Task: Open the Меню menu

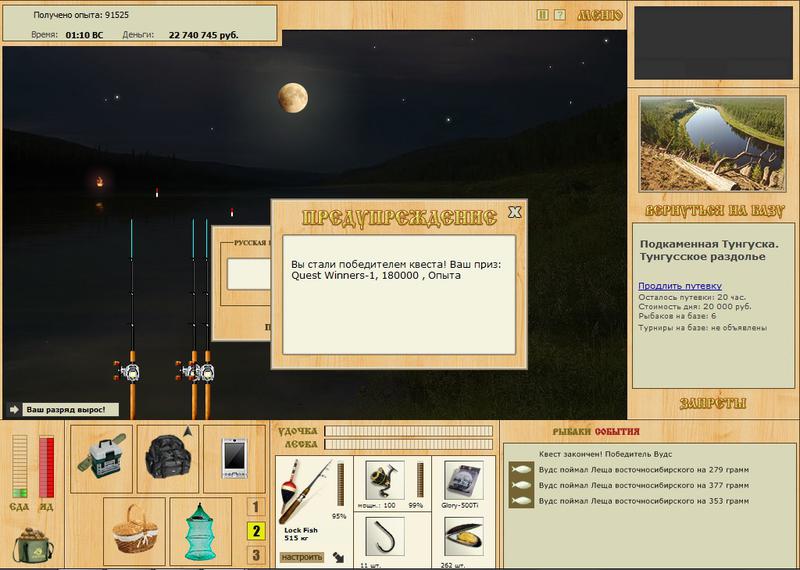Action: point(600,15)
